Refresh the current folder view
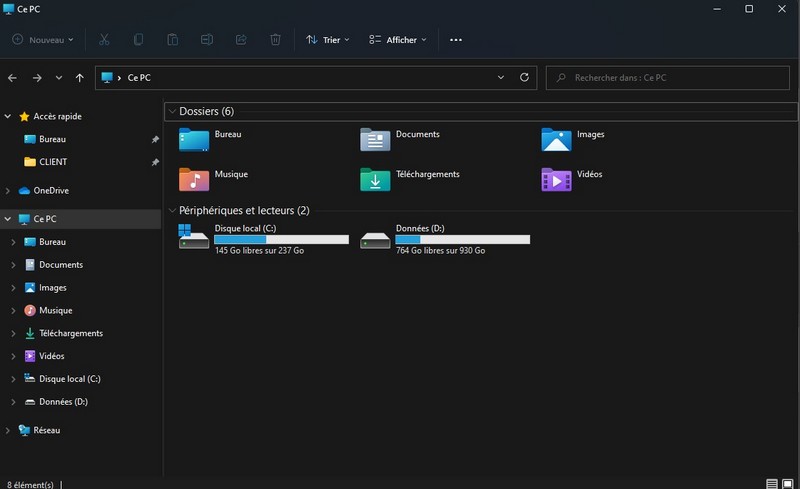 (524, 77)
